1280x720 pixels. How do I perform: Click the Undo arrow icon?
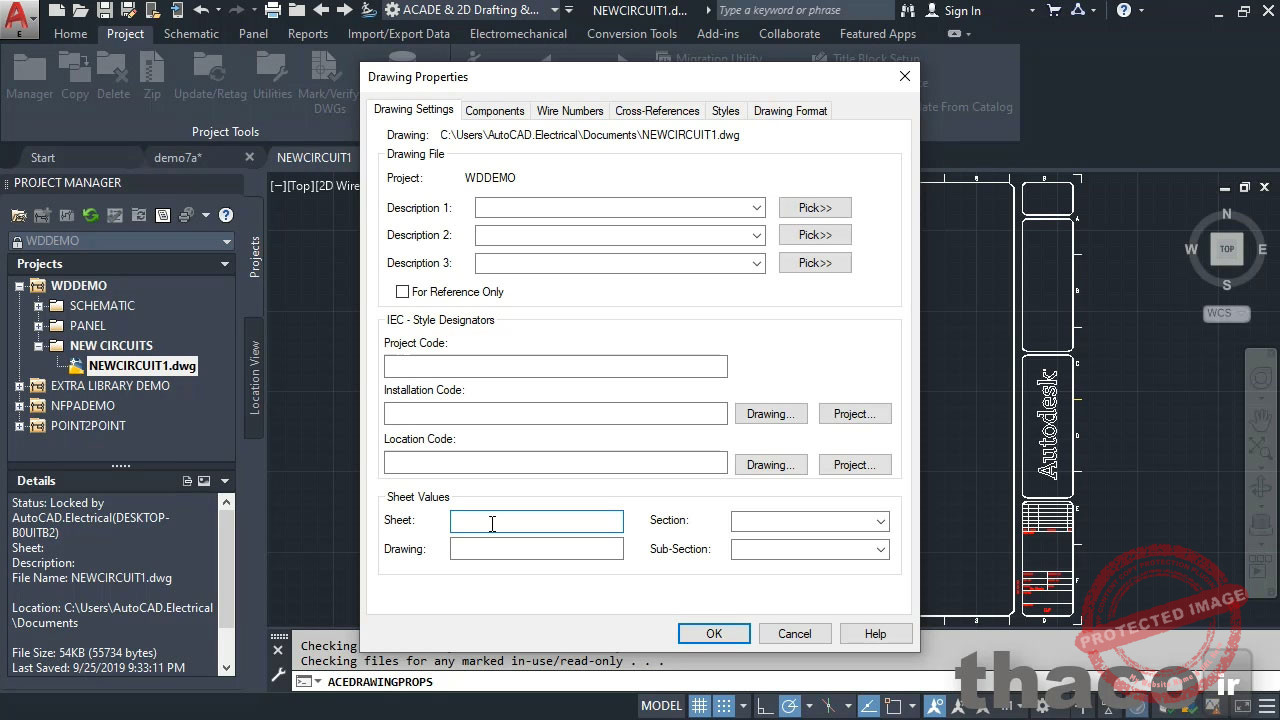coord(201,10)
